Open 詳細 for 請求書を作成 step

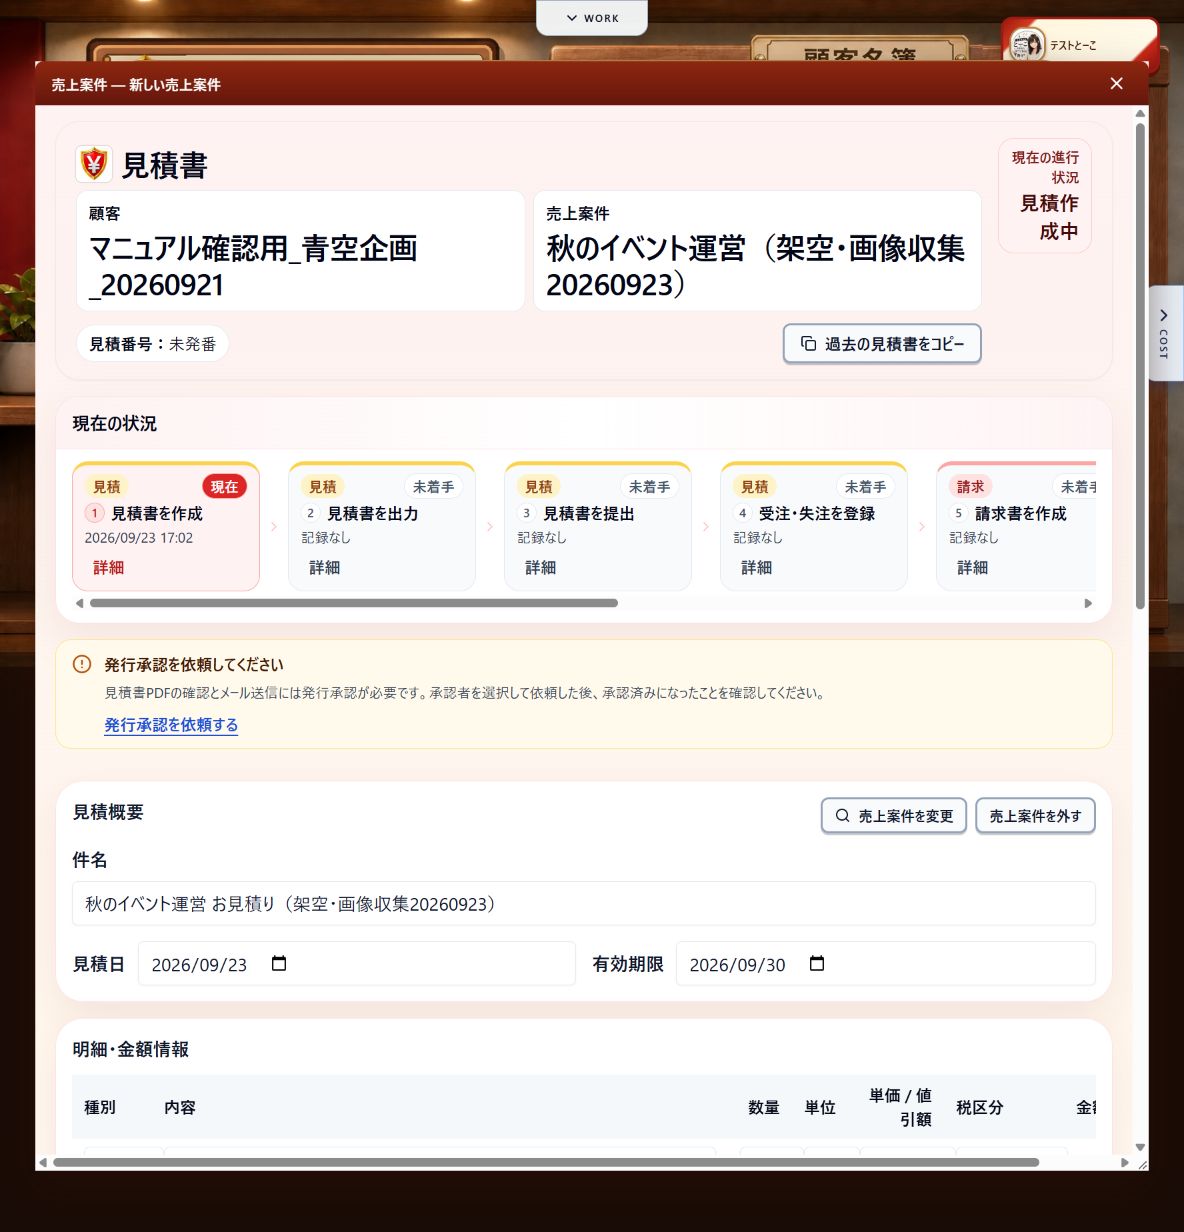click(x=973, y=567)
